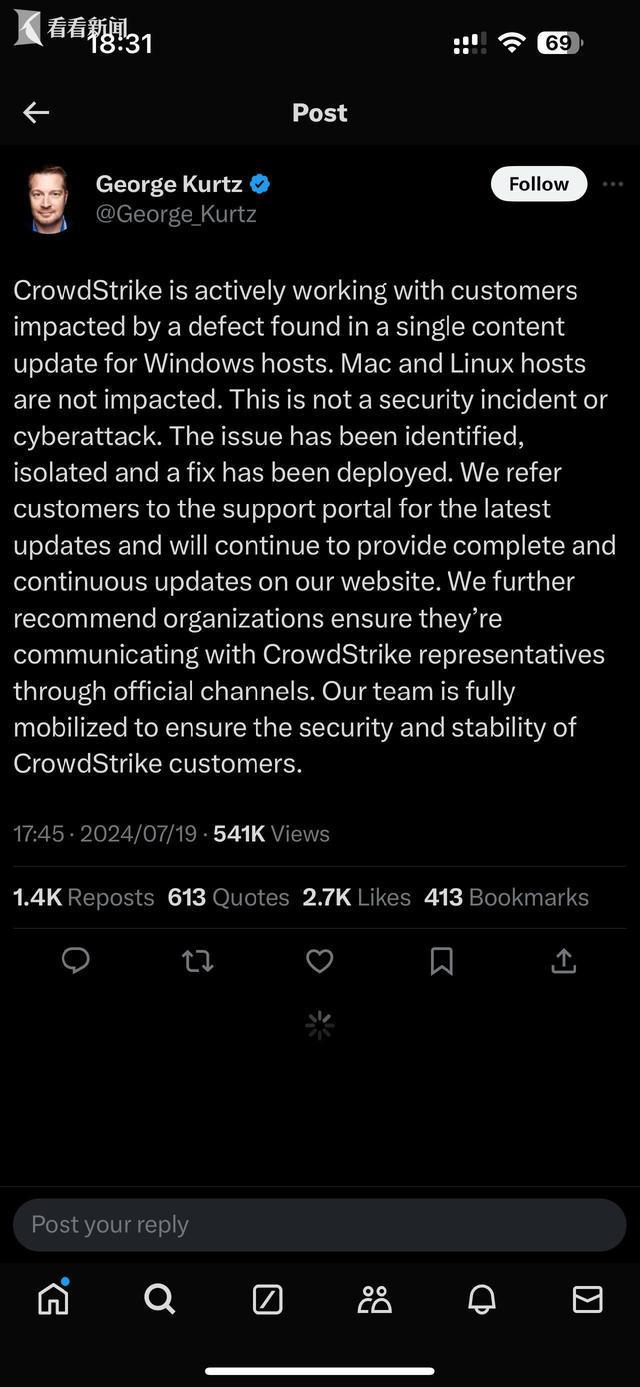
Task: Open George Kurtz's profile picture
Action: click(x=47, y=199)
